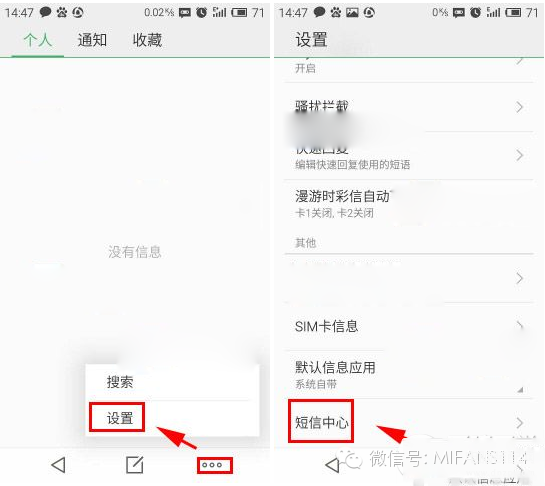Image resolution: width=545 pixels, height=486 pixels.
Task: Tap the compose new message icon
Action: point(135,465)
